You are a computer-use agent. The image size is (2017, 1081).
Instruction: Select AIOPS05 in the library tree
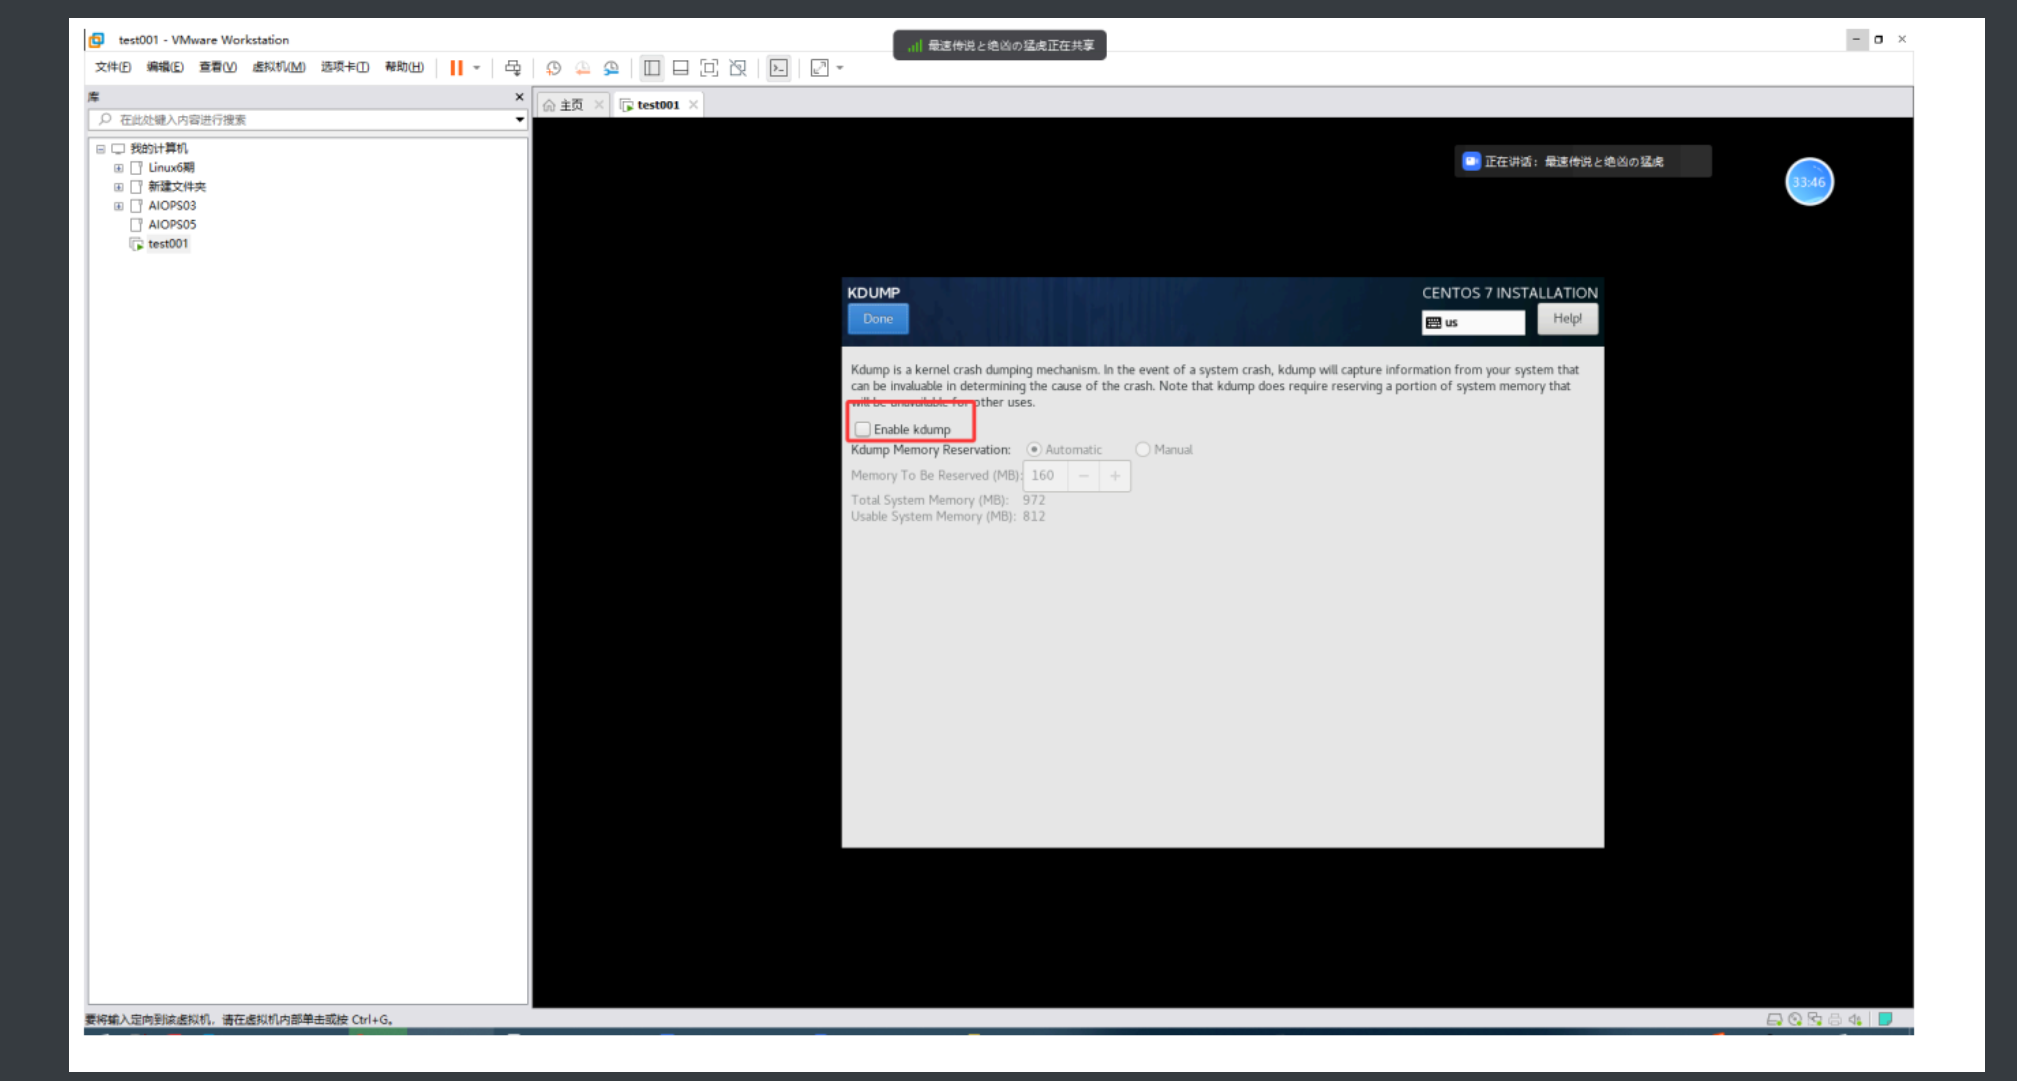pos(172,225)
